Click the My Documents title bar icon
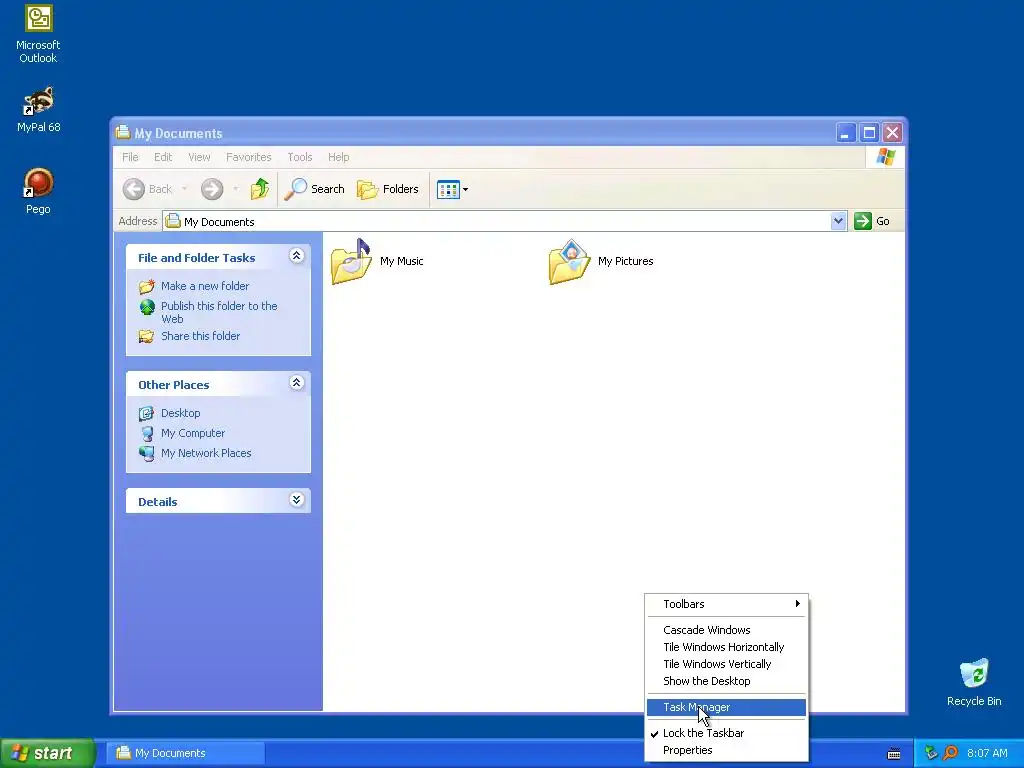Screen dimensions: 1024x768 click(x=123, y=133)
